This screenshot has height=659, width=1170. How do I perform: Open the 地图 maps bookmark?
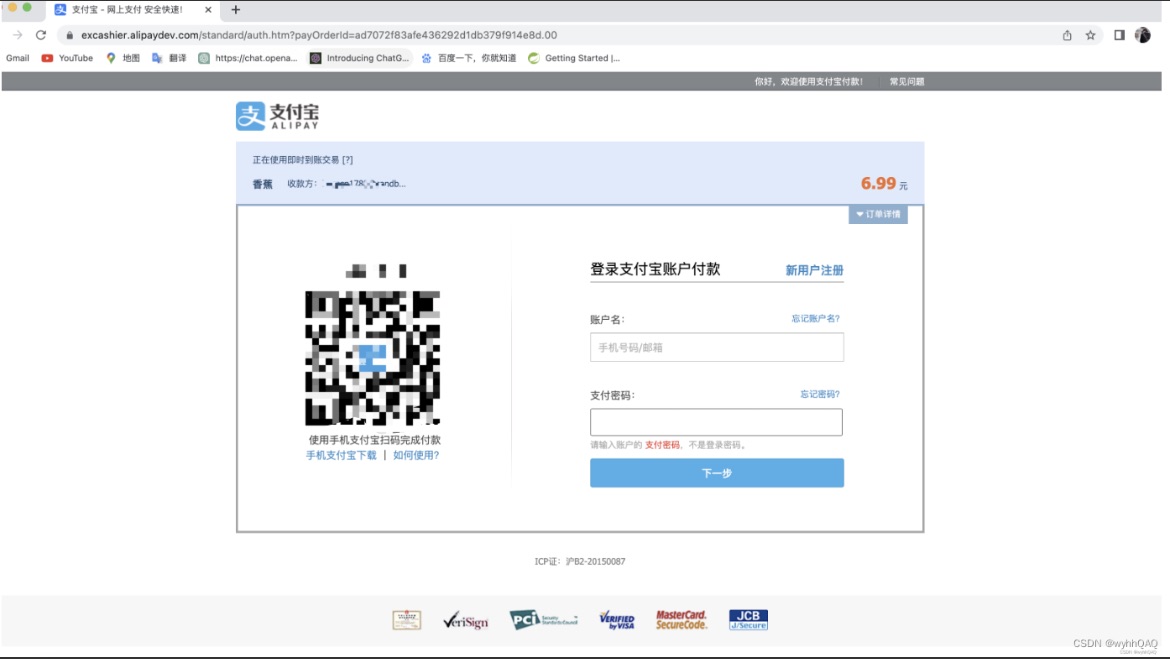(x=123, y=58)
